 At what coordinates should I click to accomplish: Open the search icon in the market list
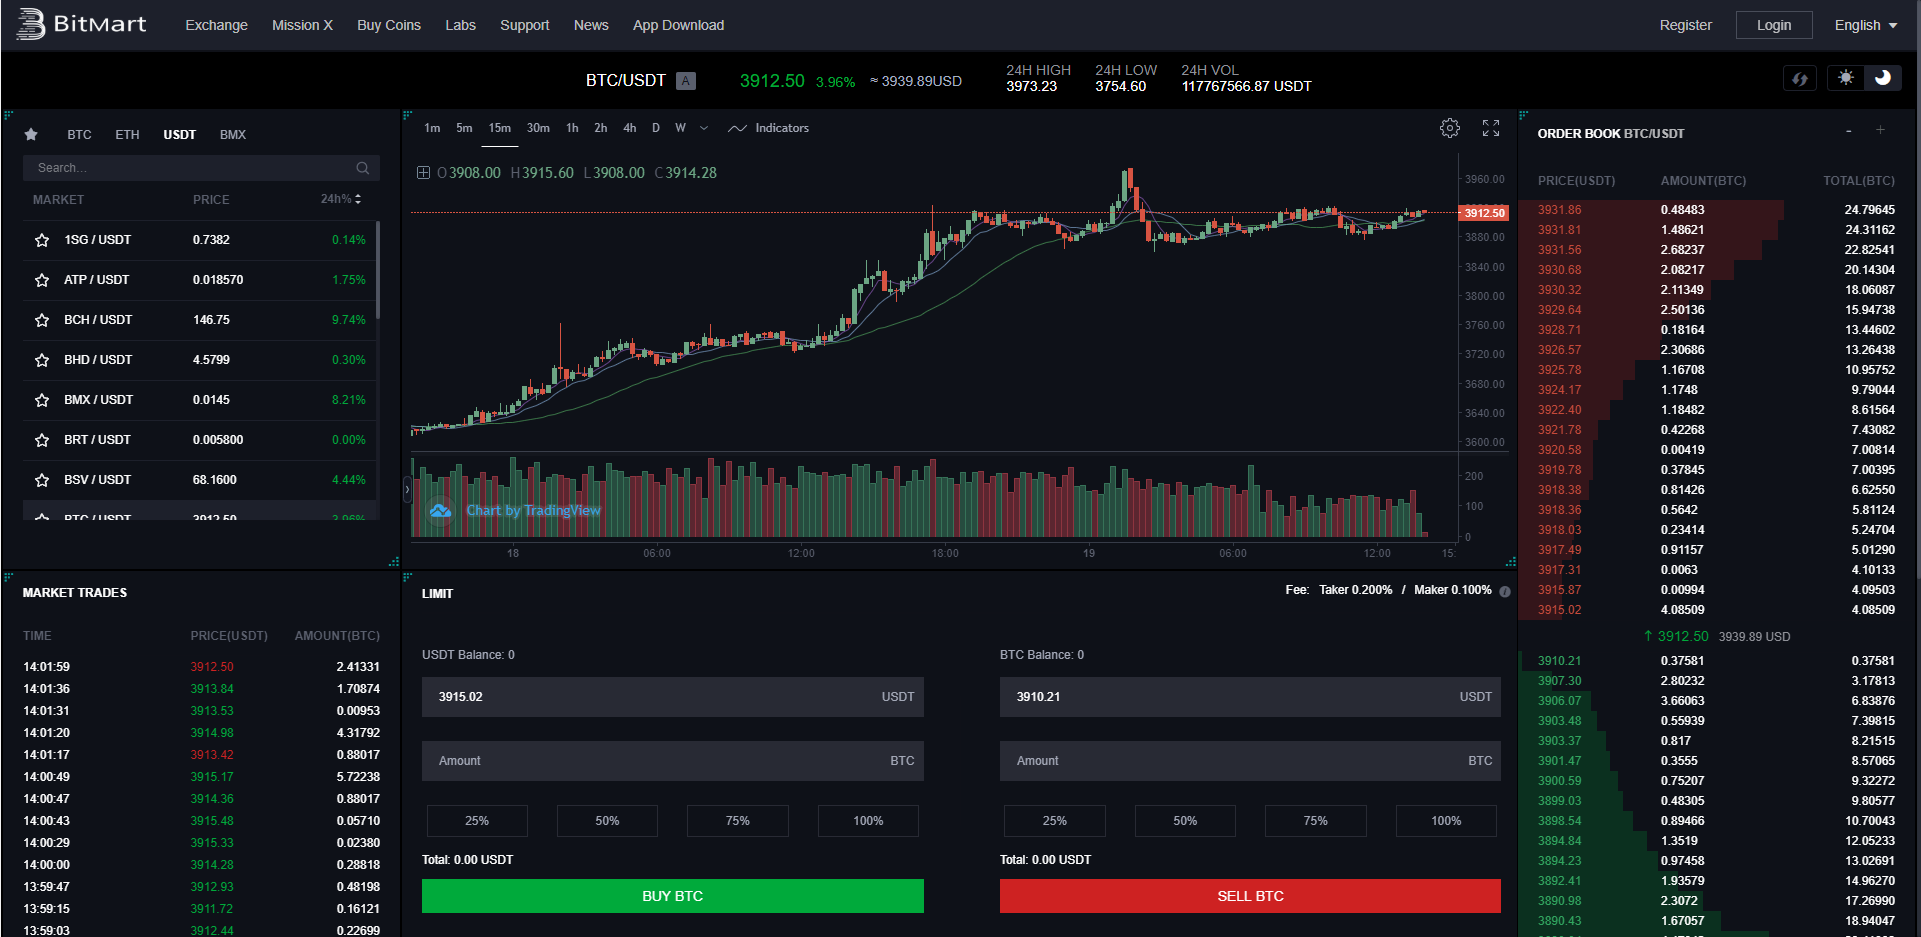tap(362, 167)
